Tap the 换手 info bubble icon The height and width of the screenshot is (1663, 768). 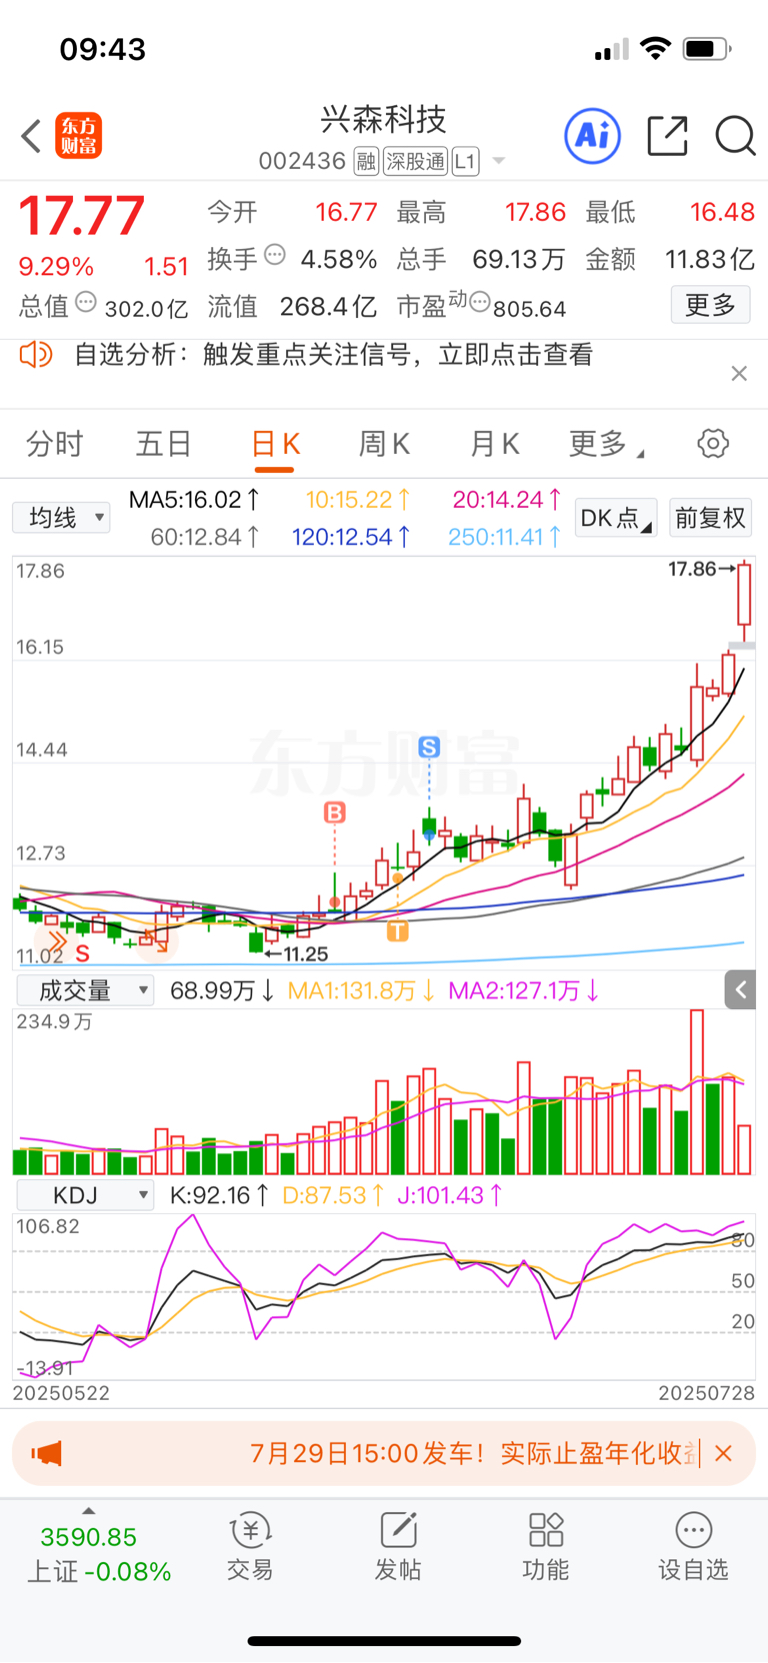[275, 255]
